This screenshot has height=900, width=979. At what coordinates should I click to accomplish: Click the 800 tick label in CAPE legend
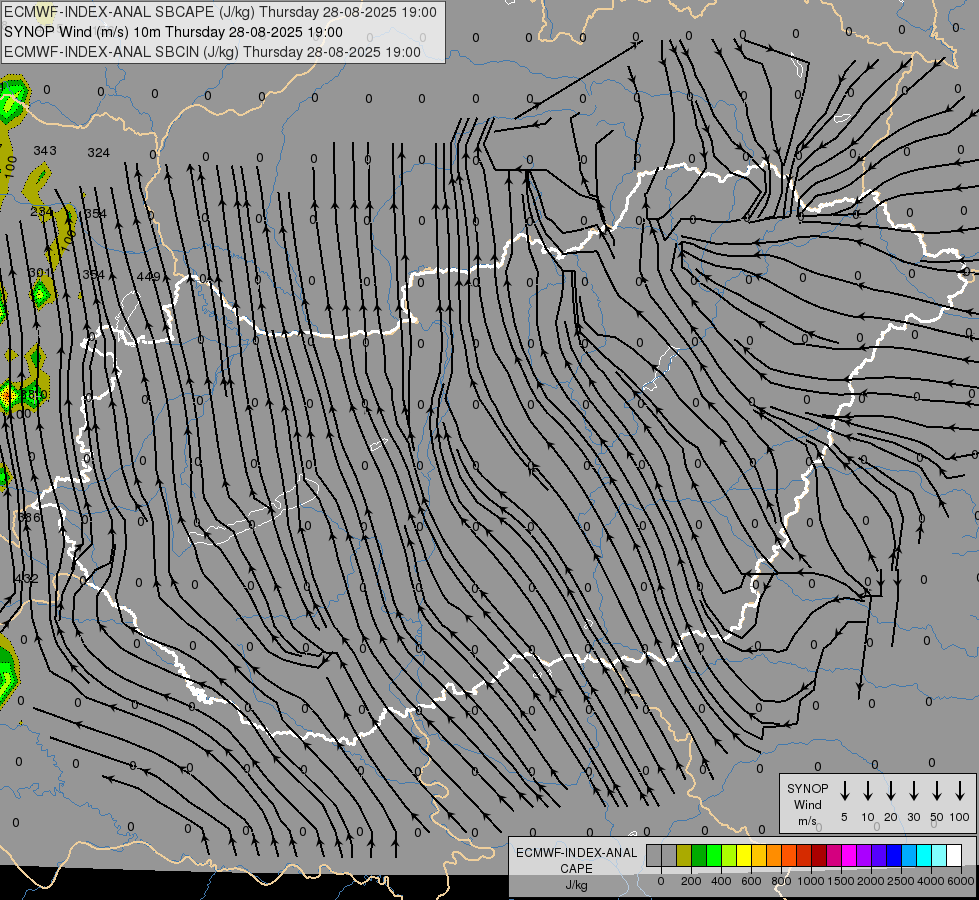(781, 881)
